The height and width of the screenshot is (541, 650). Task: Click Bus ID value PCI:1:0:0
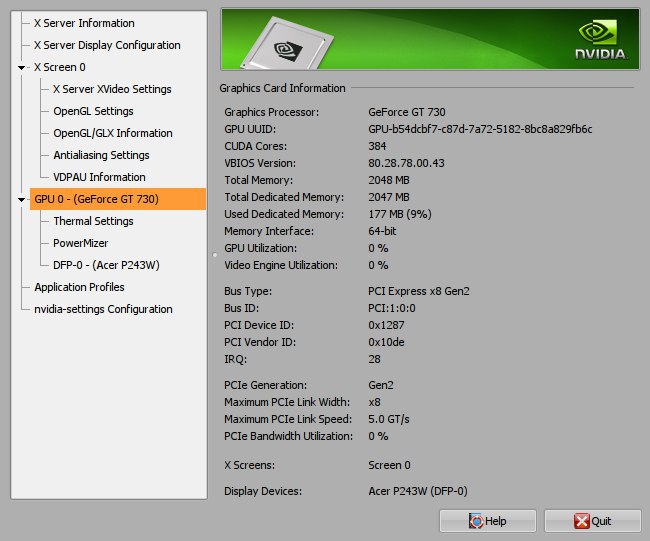392,308
